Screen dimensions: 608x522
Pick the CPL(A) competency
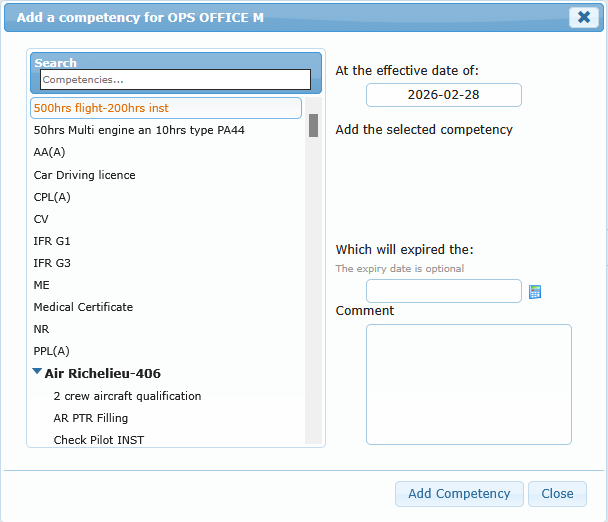click(x=52, y=197)
